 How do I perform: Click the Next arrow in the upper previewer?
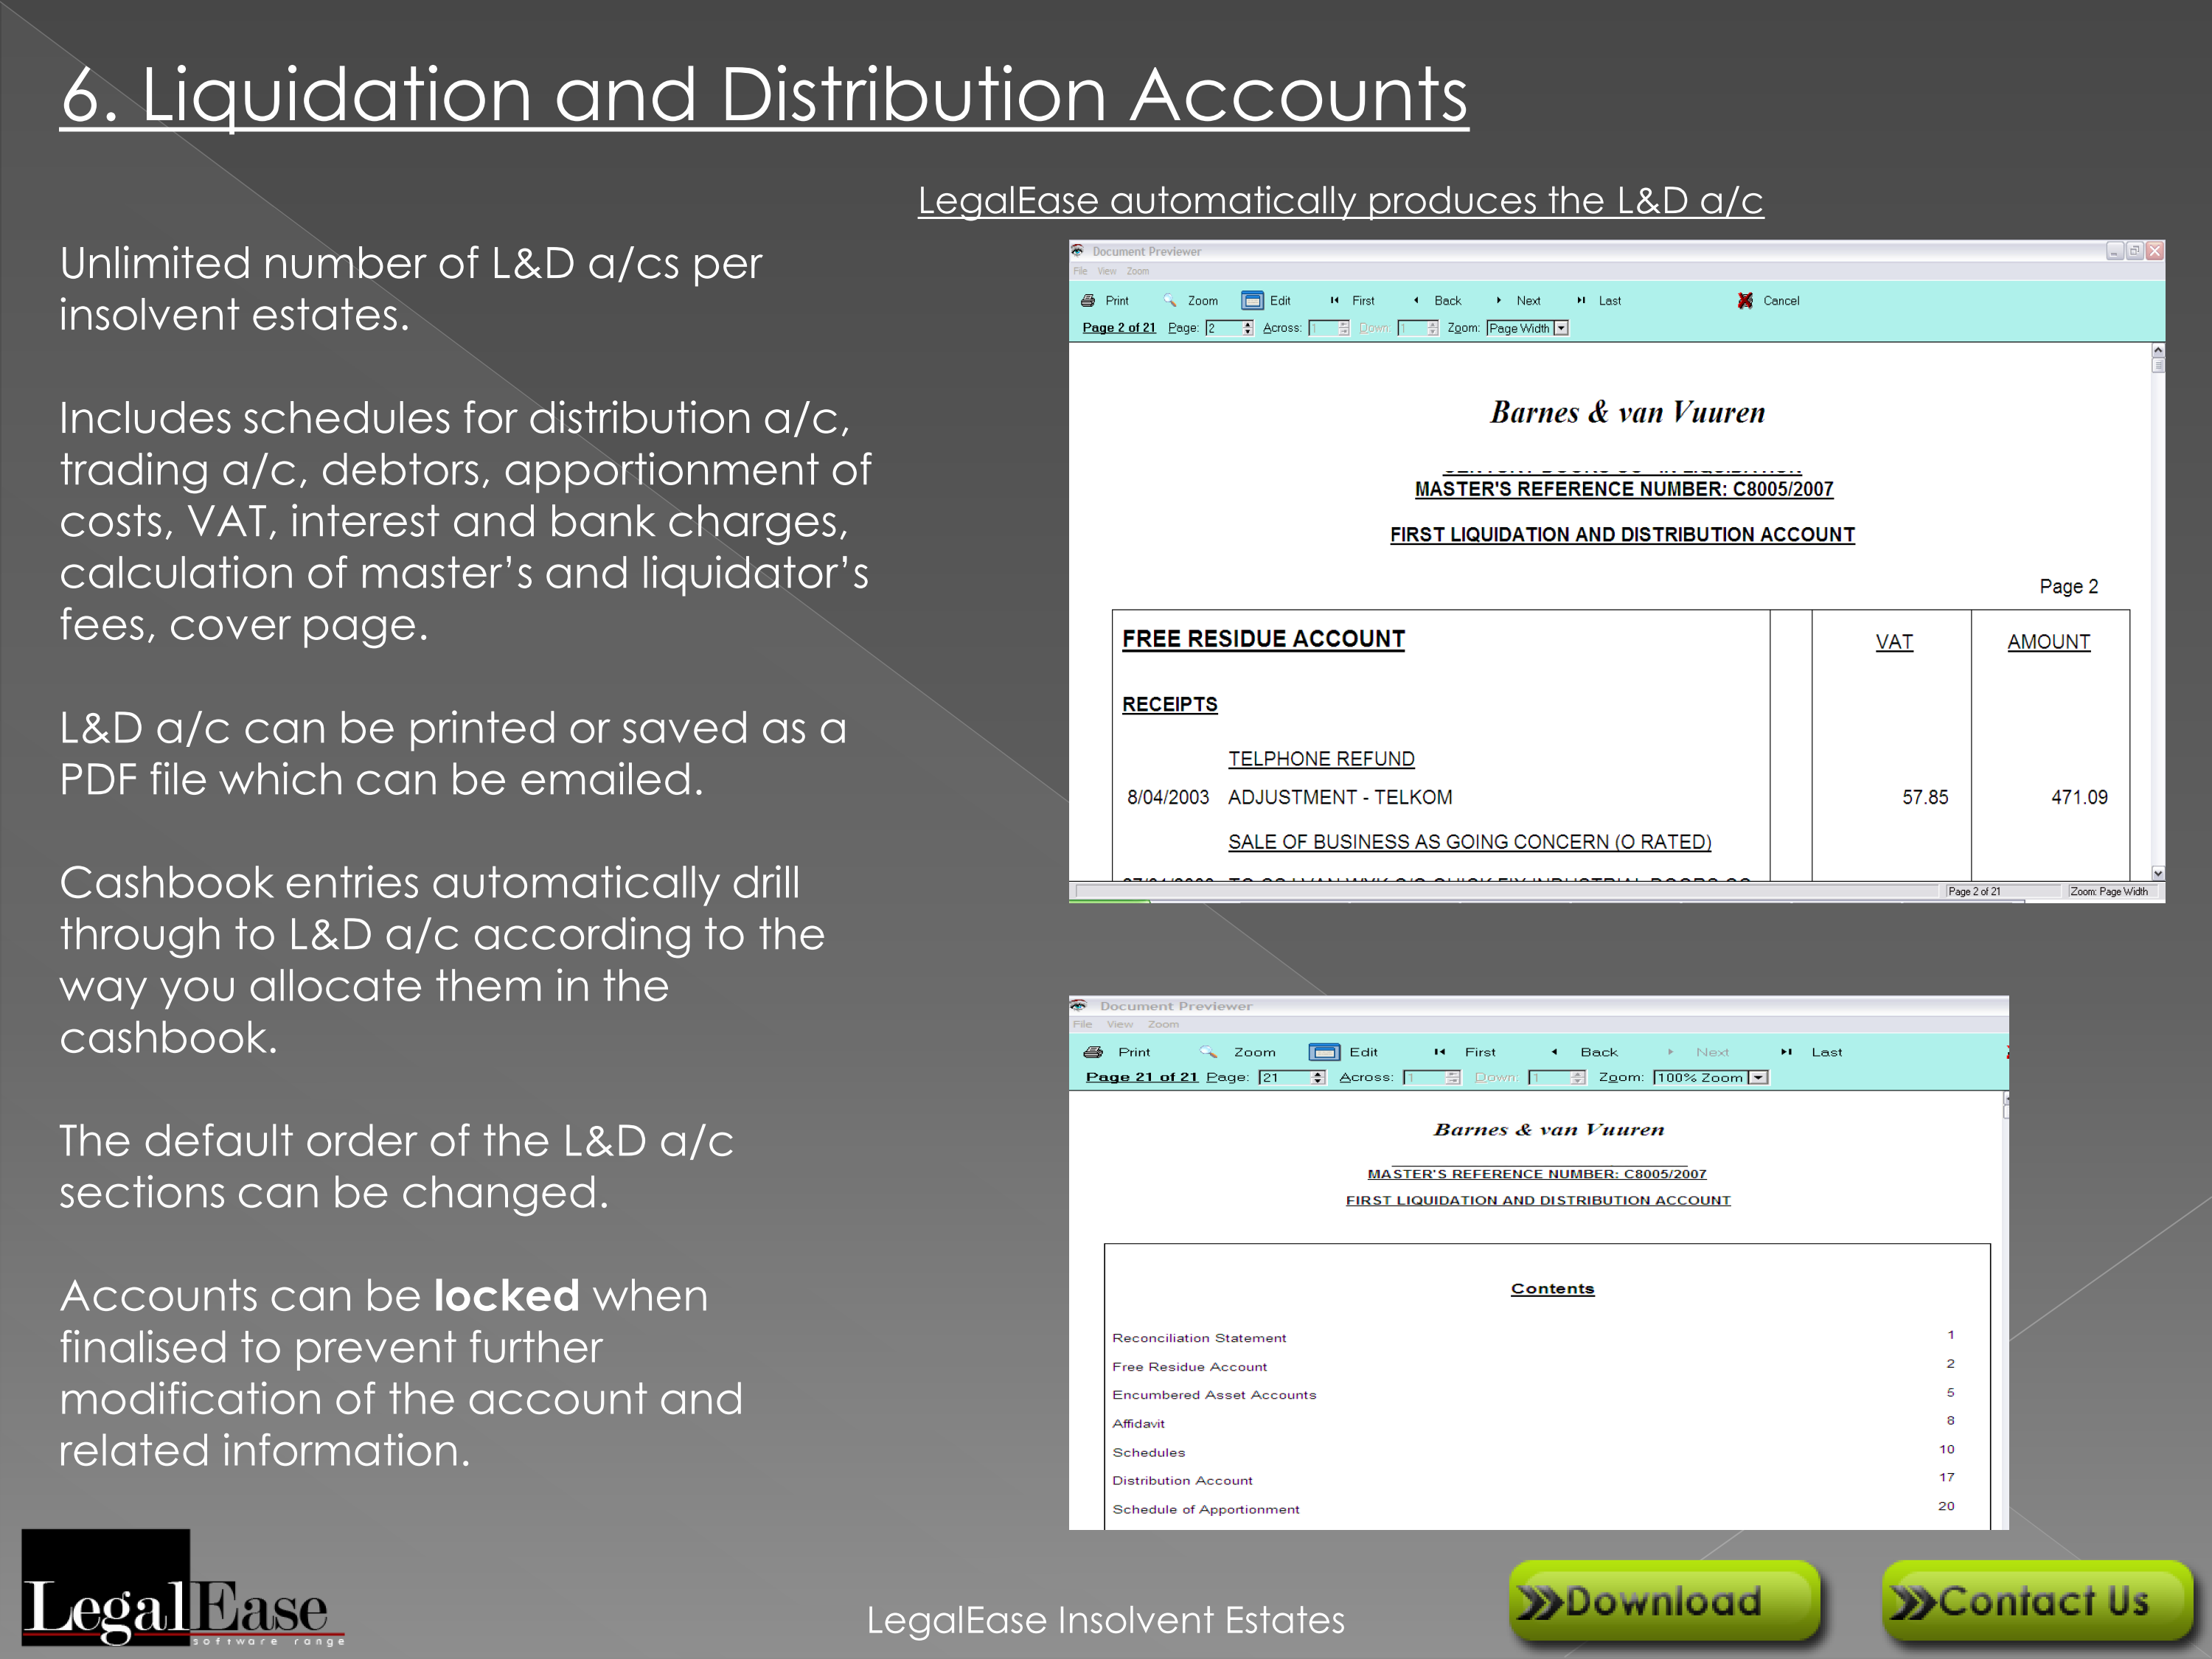pos(1498,300)
